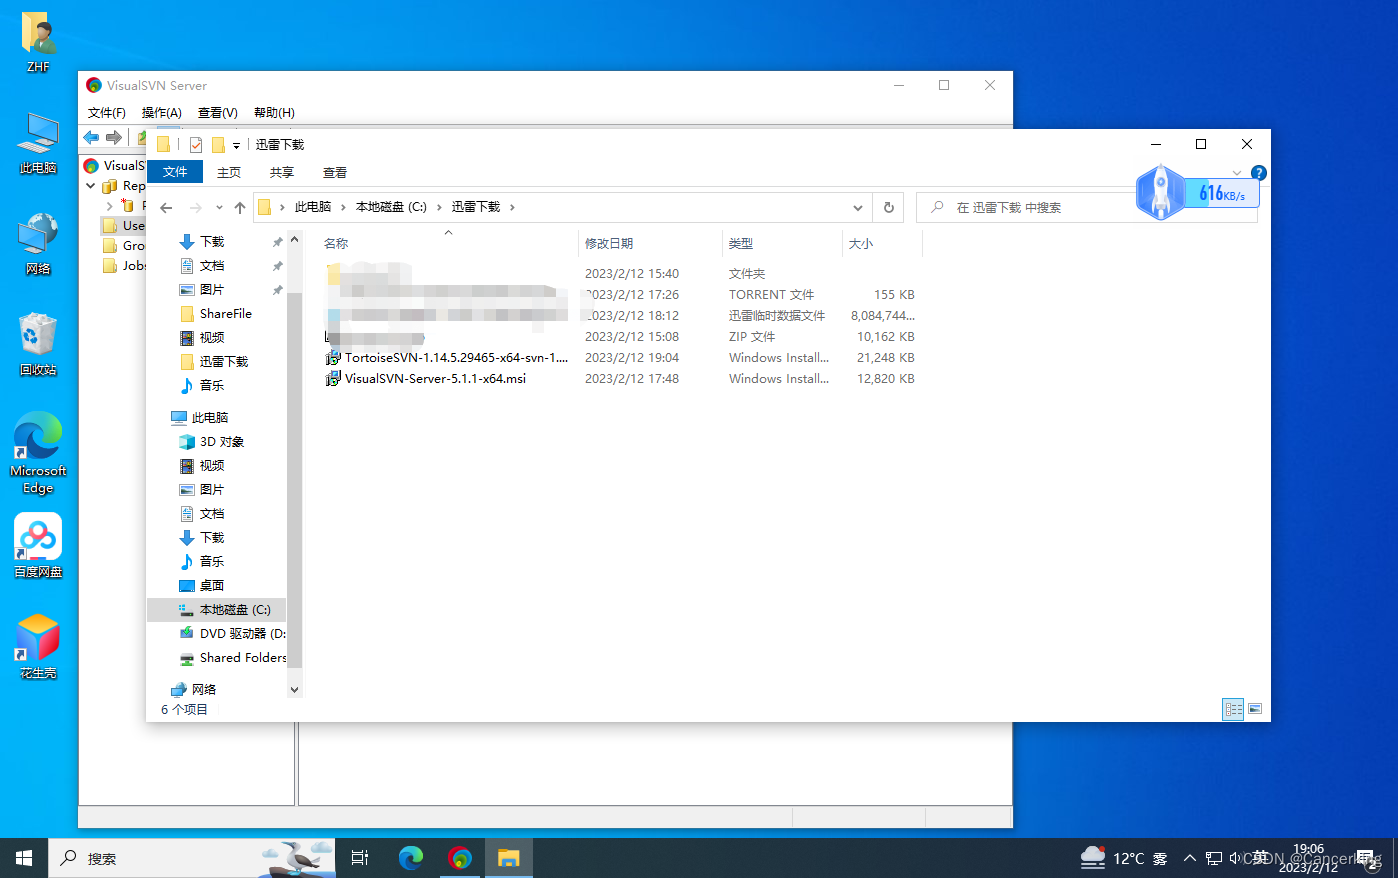Sort files by the 名称 column header
1398x878 pixels.
pyautogui.click(x=448, y=243)
